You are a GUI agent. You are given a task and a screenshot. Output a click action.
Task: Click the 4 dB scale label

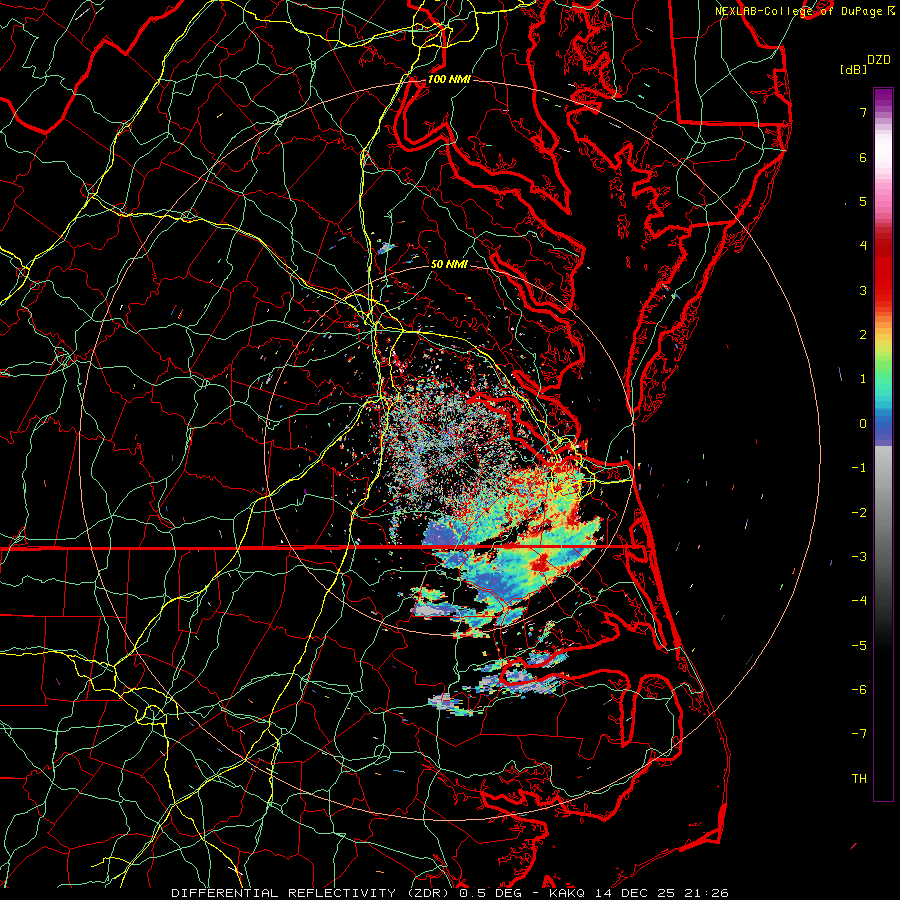863,246
